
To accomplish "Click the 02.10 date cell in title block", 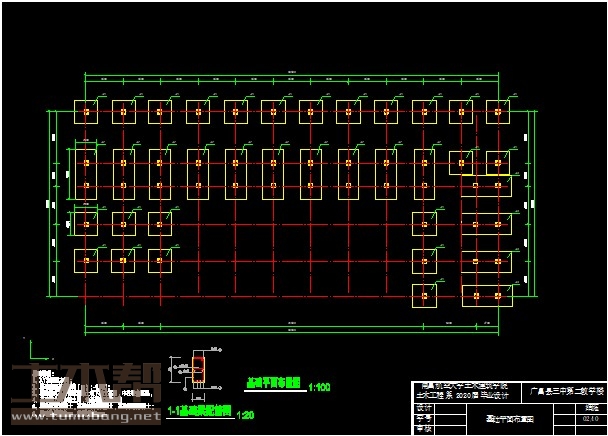I will [x=590, y=419].
